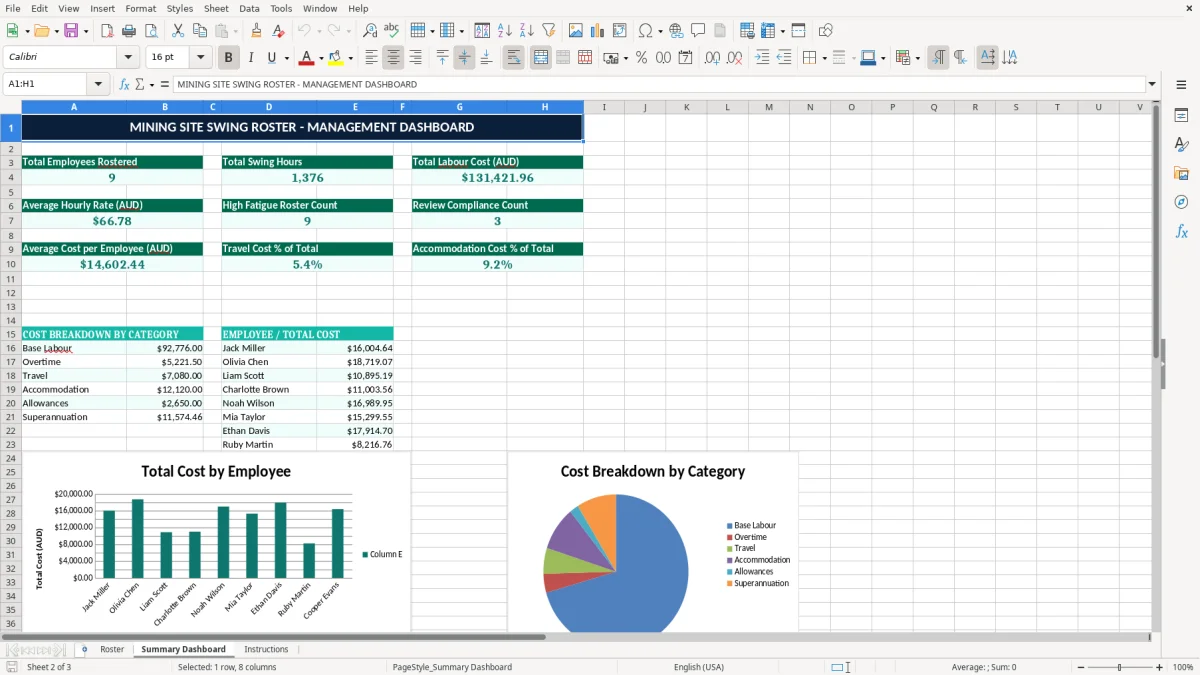Expand the formula bar
The image size is (1200, 675).
[1152, 84]
